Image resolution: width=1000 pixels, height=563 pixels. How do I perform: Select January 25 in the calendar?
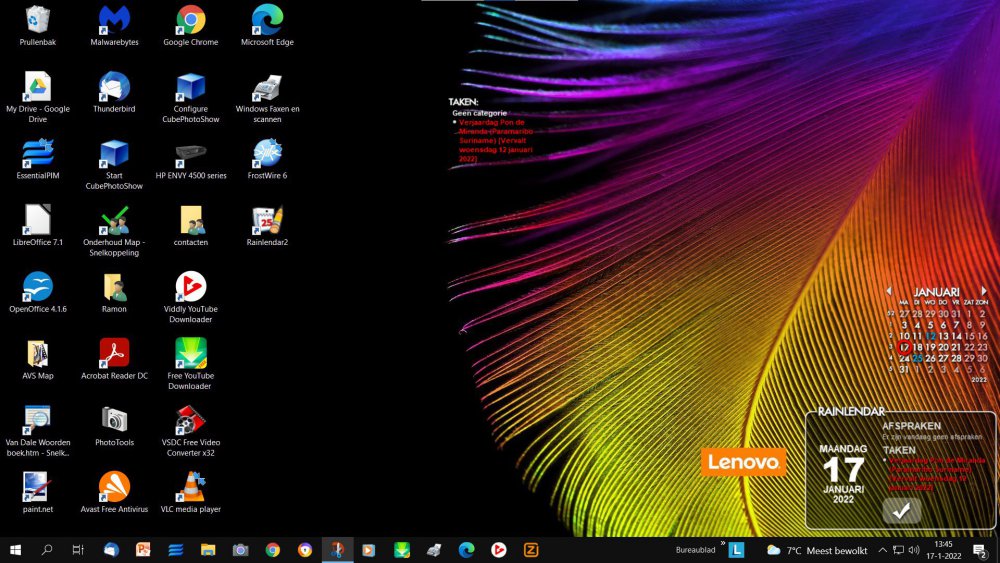(x=917, y=358)
